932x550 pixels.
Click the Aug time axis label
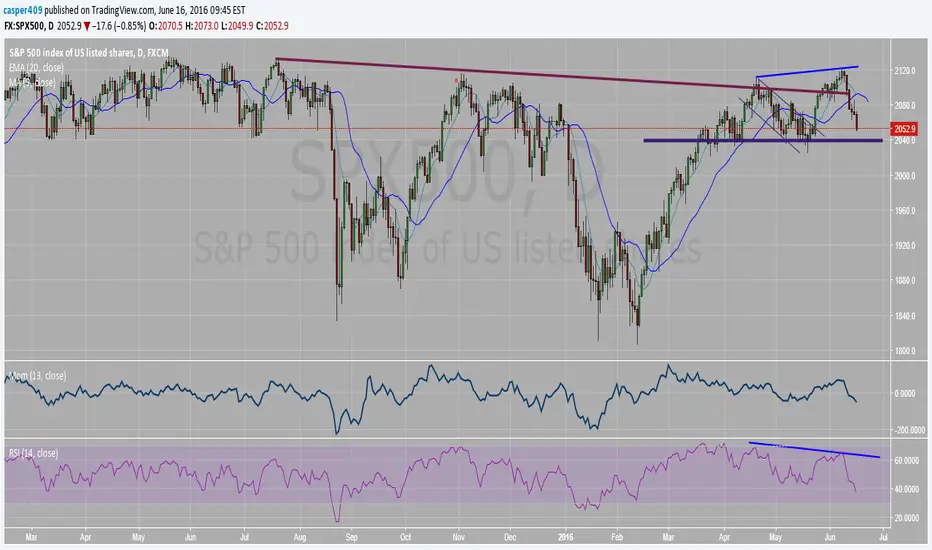(x=300, y=538)
